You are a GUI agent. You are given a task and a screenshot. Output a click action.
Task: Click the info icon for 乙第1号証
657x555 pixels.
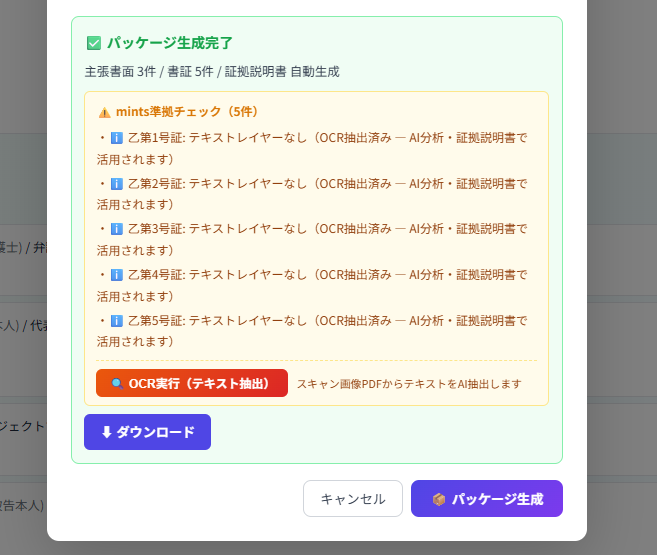click(116, 138)
